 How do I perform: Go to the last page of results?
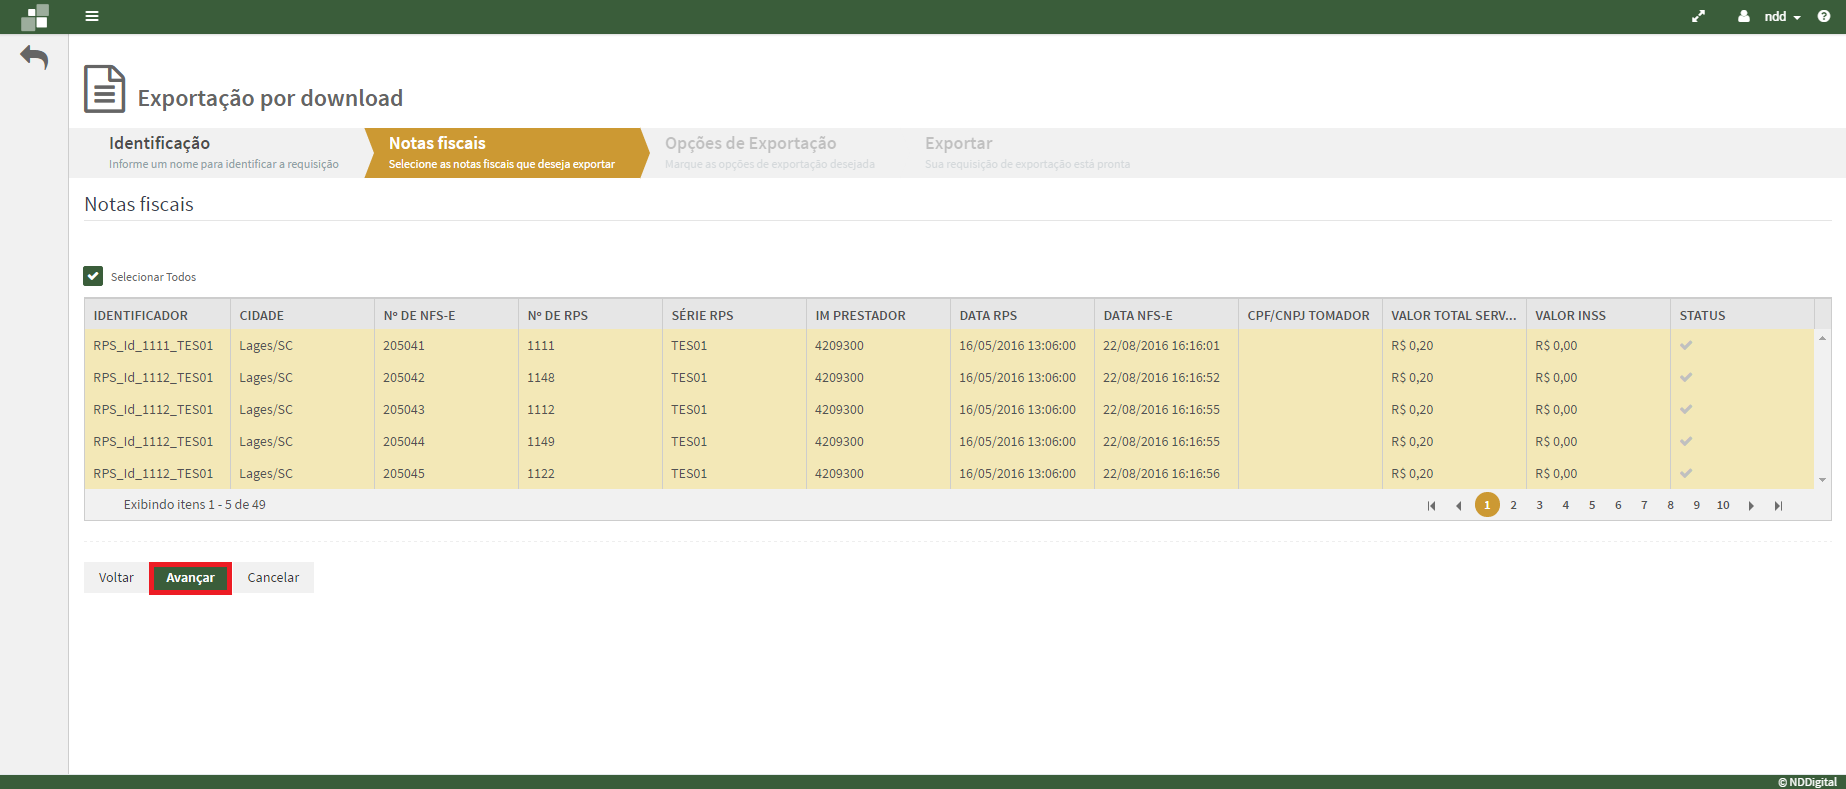click(x=1778, y=506)
